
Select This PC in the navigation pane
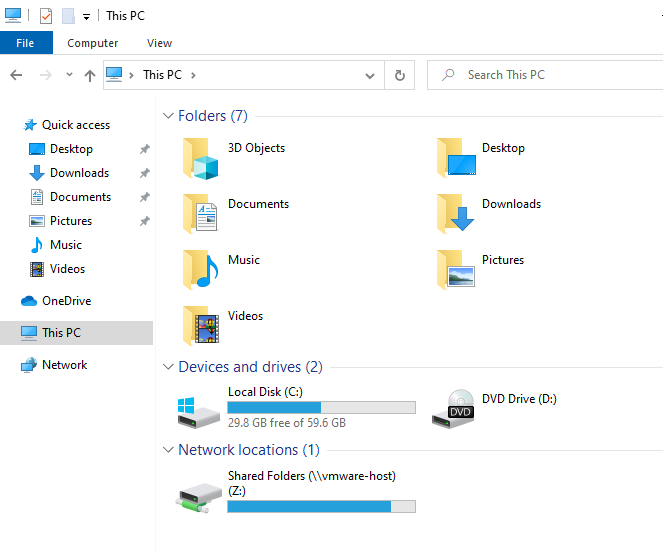pyautogui.click(x=76, y=333)
